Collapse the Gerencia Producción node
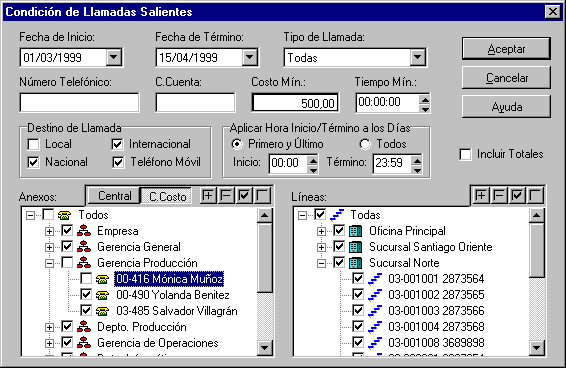Image resolution: width=566 pixels, height=368 pixels. tap(49, 263)
